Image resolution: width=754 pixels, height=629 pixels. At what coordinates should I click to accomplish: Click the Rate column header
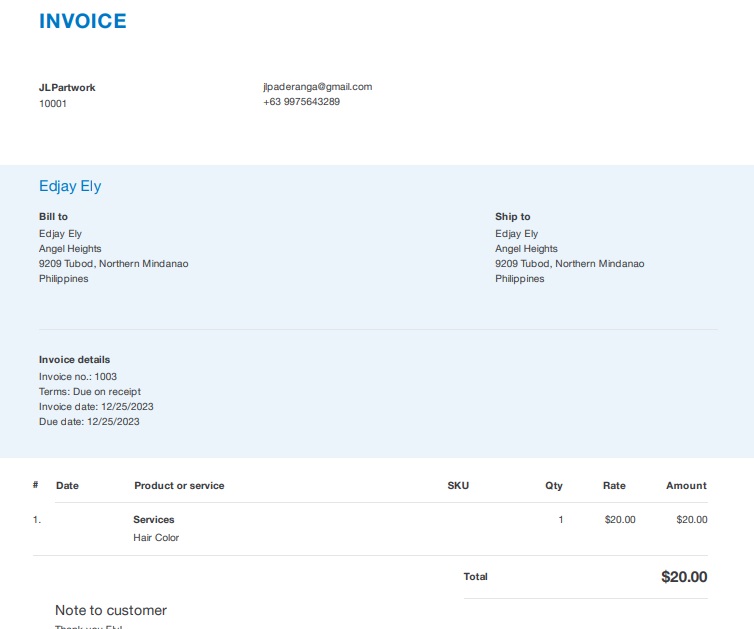pyautogui.click(x=614, y=486)
